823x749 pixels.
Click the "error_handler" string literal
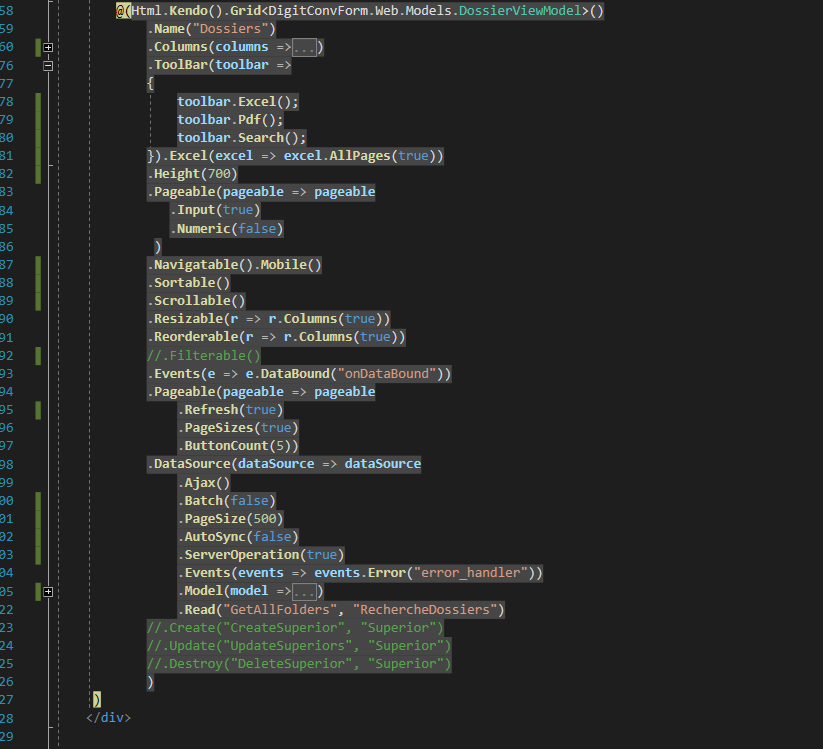click(x=470, y=573)
